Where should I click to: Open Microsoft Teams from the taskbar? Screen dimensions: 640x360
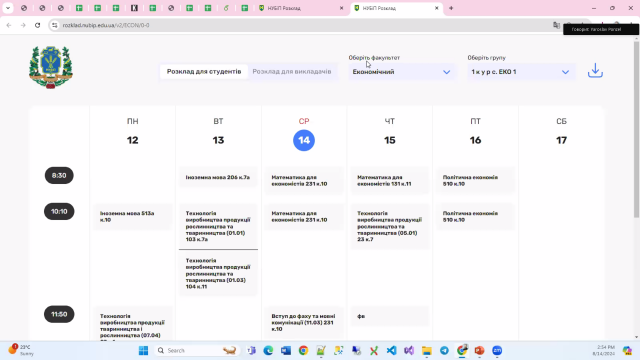(x=251, y=351)
